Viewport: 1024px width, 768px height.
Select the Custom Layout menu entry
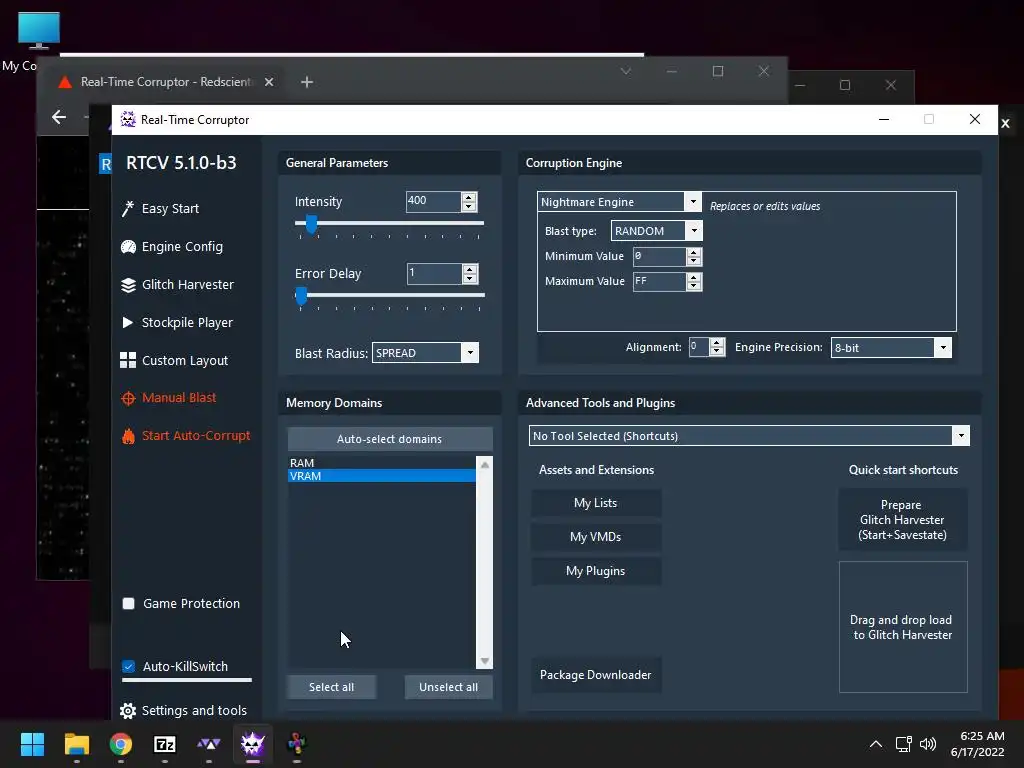click(185, 360)
